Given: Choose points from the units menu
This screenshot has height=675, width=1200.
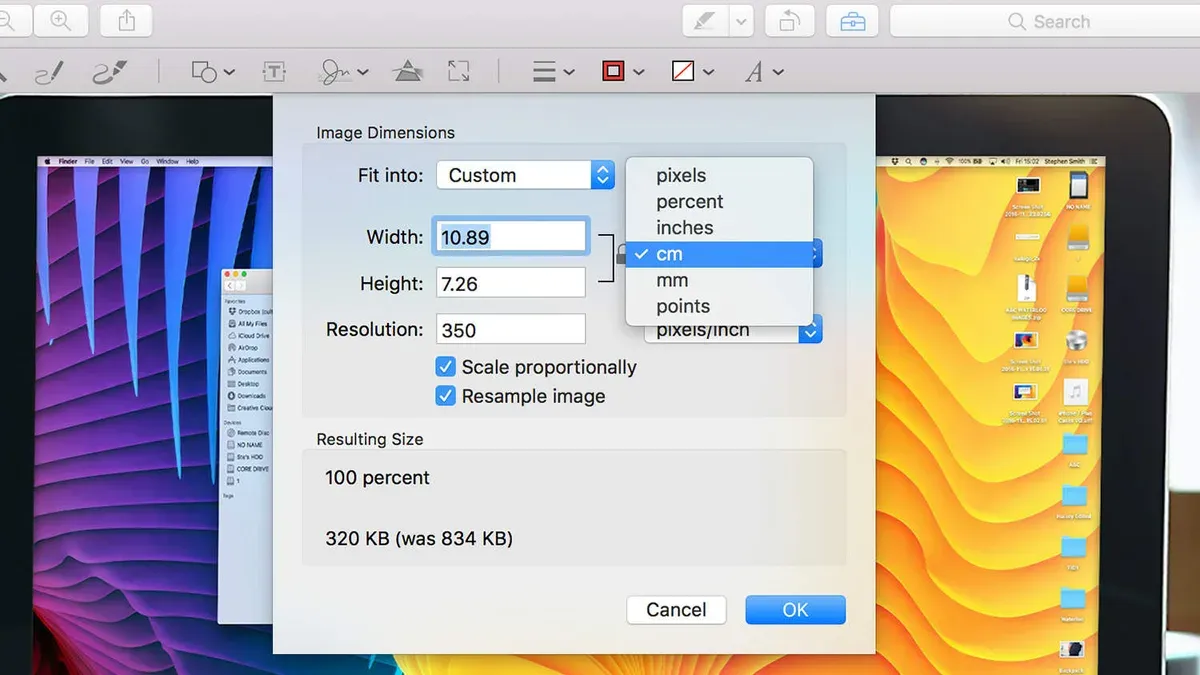Looking at the screenshot, I should point(719,306).
